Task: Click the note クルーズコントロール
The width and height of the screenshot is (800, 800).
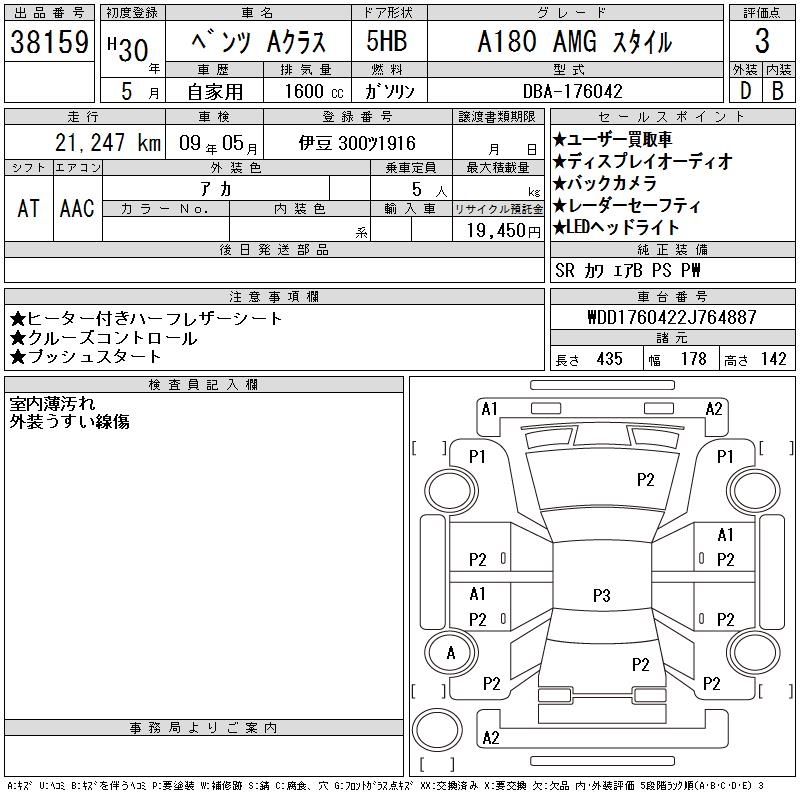Action: click(x=104, y=338)
